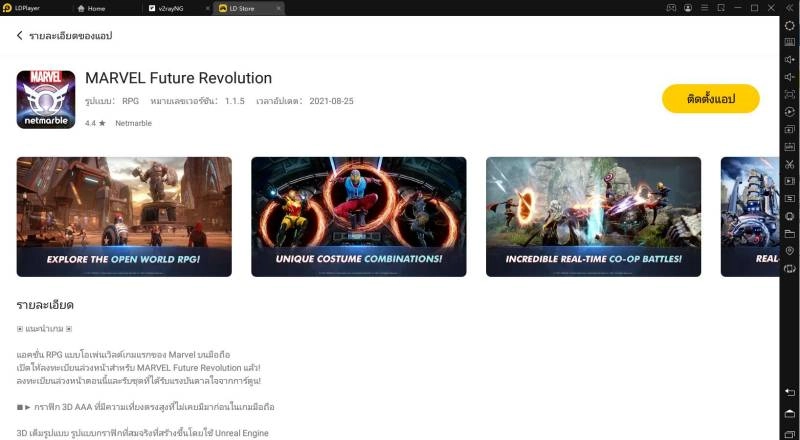Open the operation recorder play-circle icon
The height and width of the screenshot is (440, 800).
point(789,112)
